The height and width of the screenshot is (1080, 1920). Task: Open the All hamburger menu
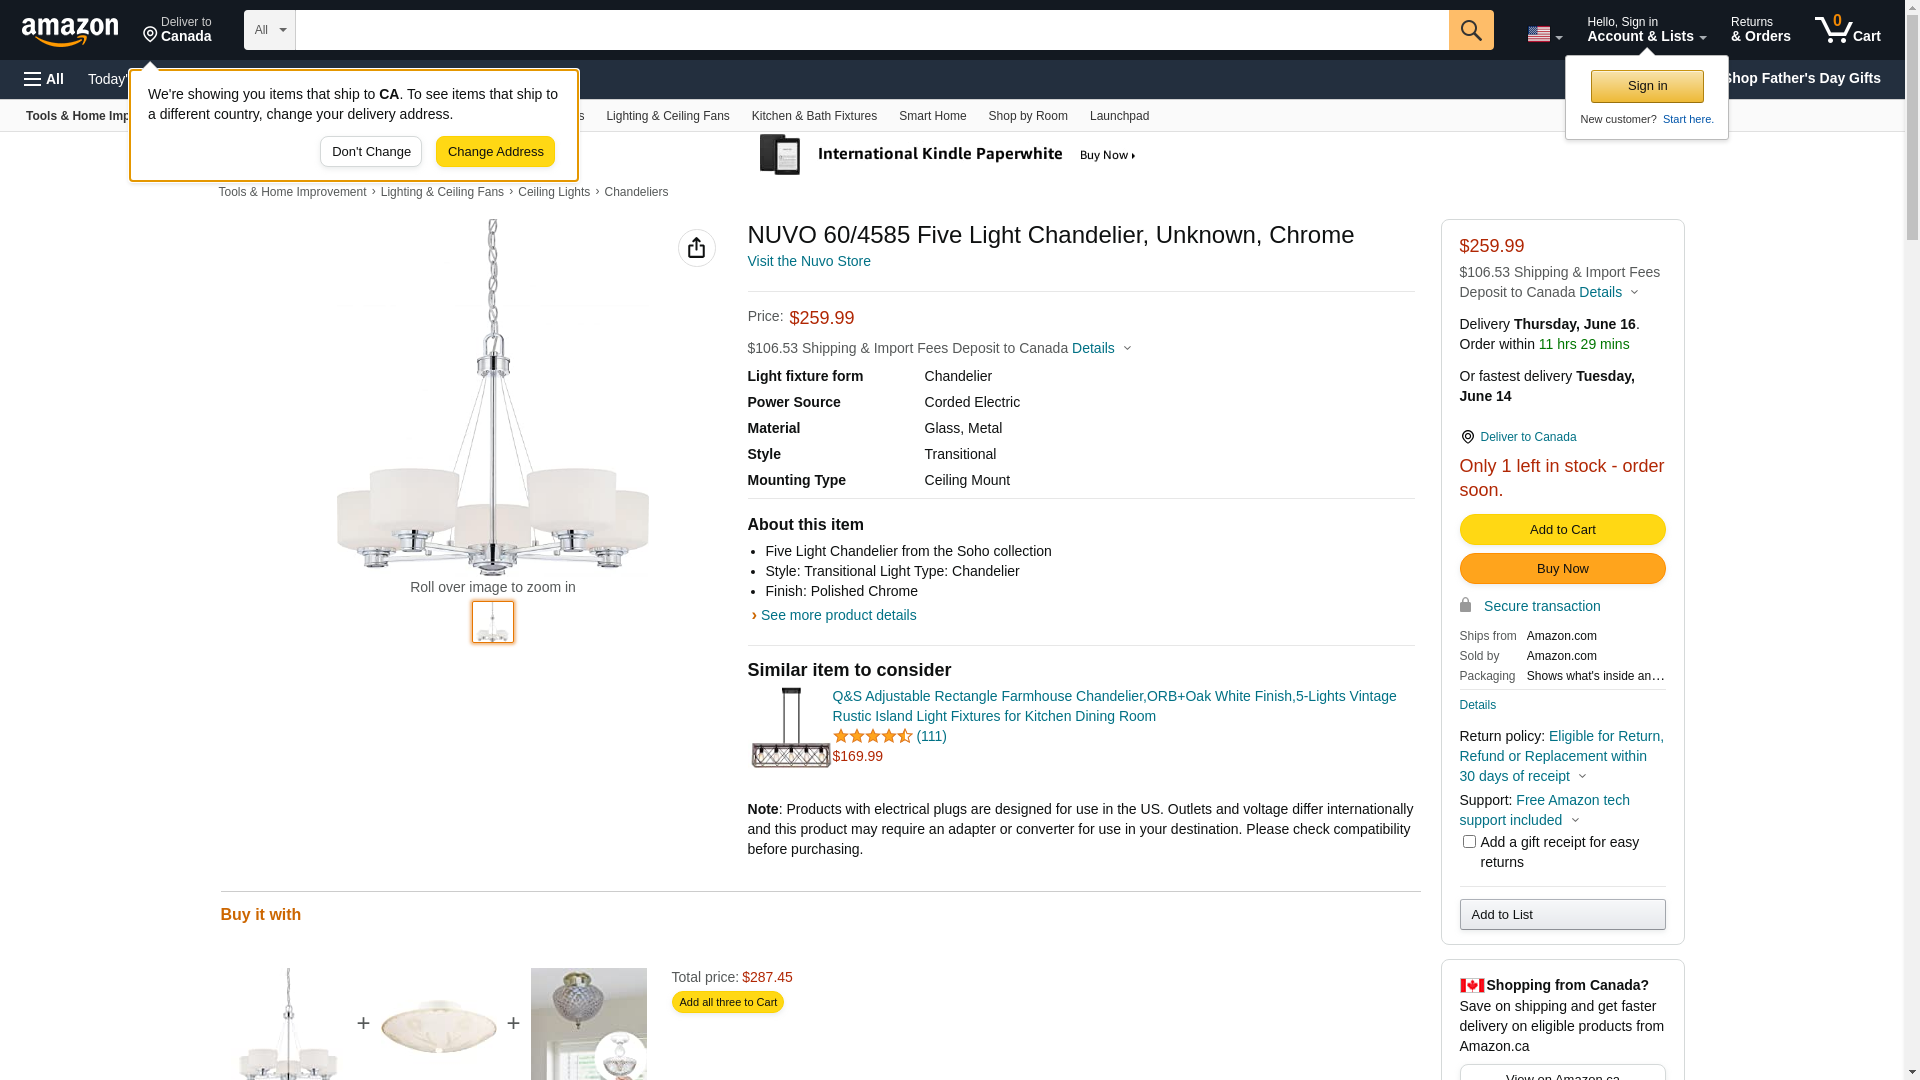tap(44, 79)
